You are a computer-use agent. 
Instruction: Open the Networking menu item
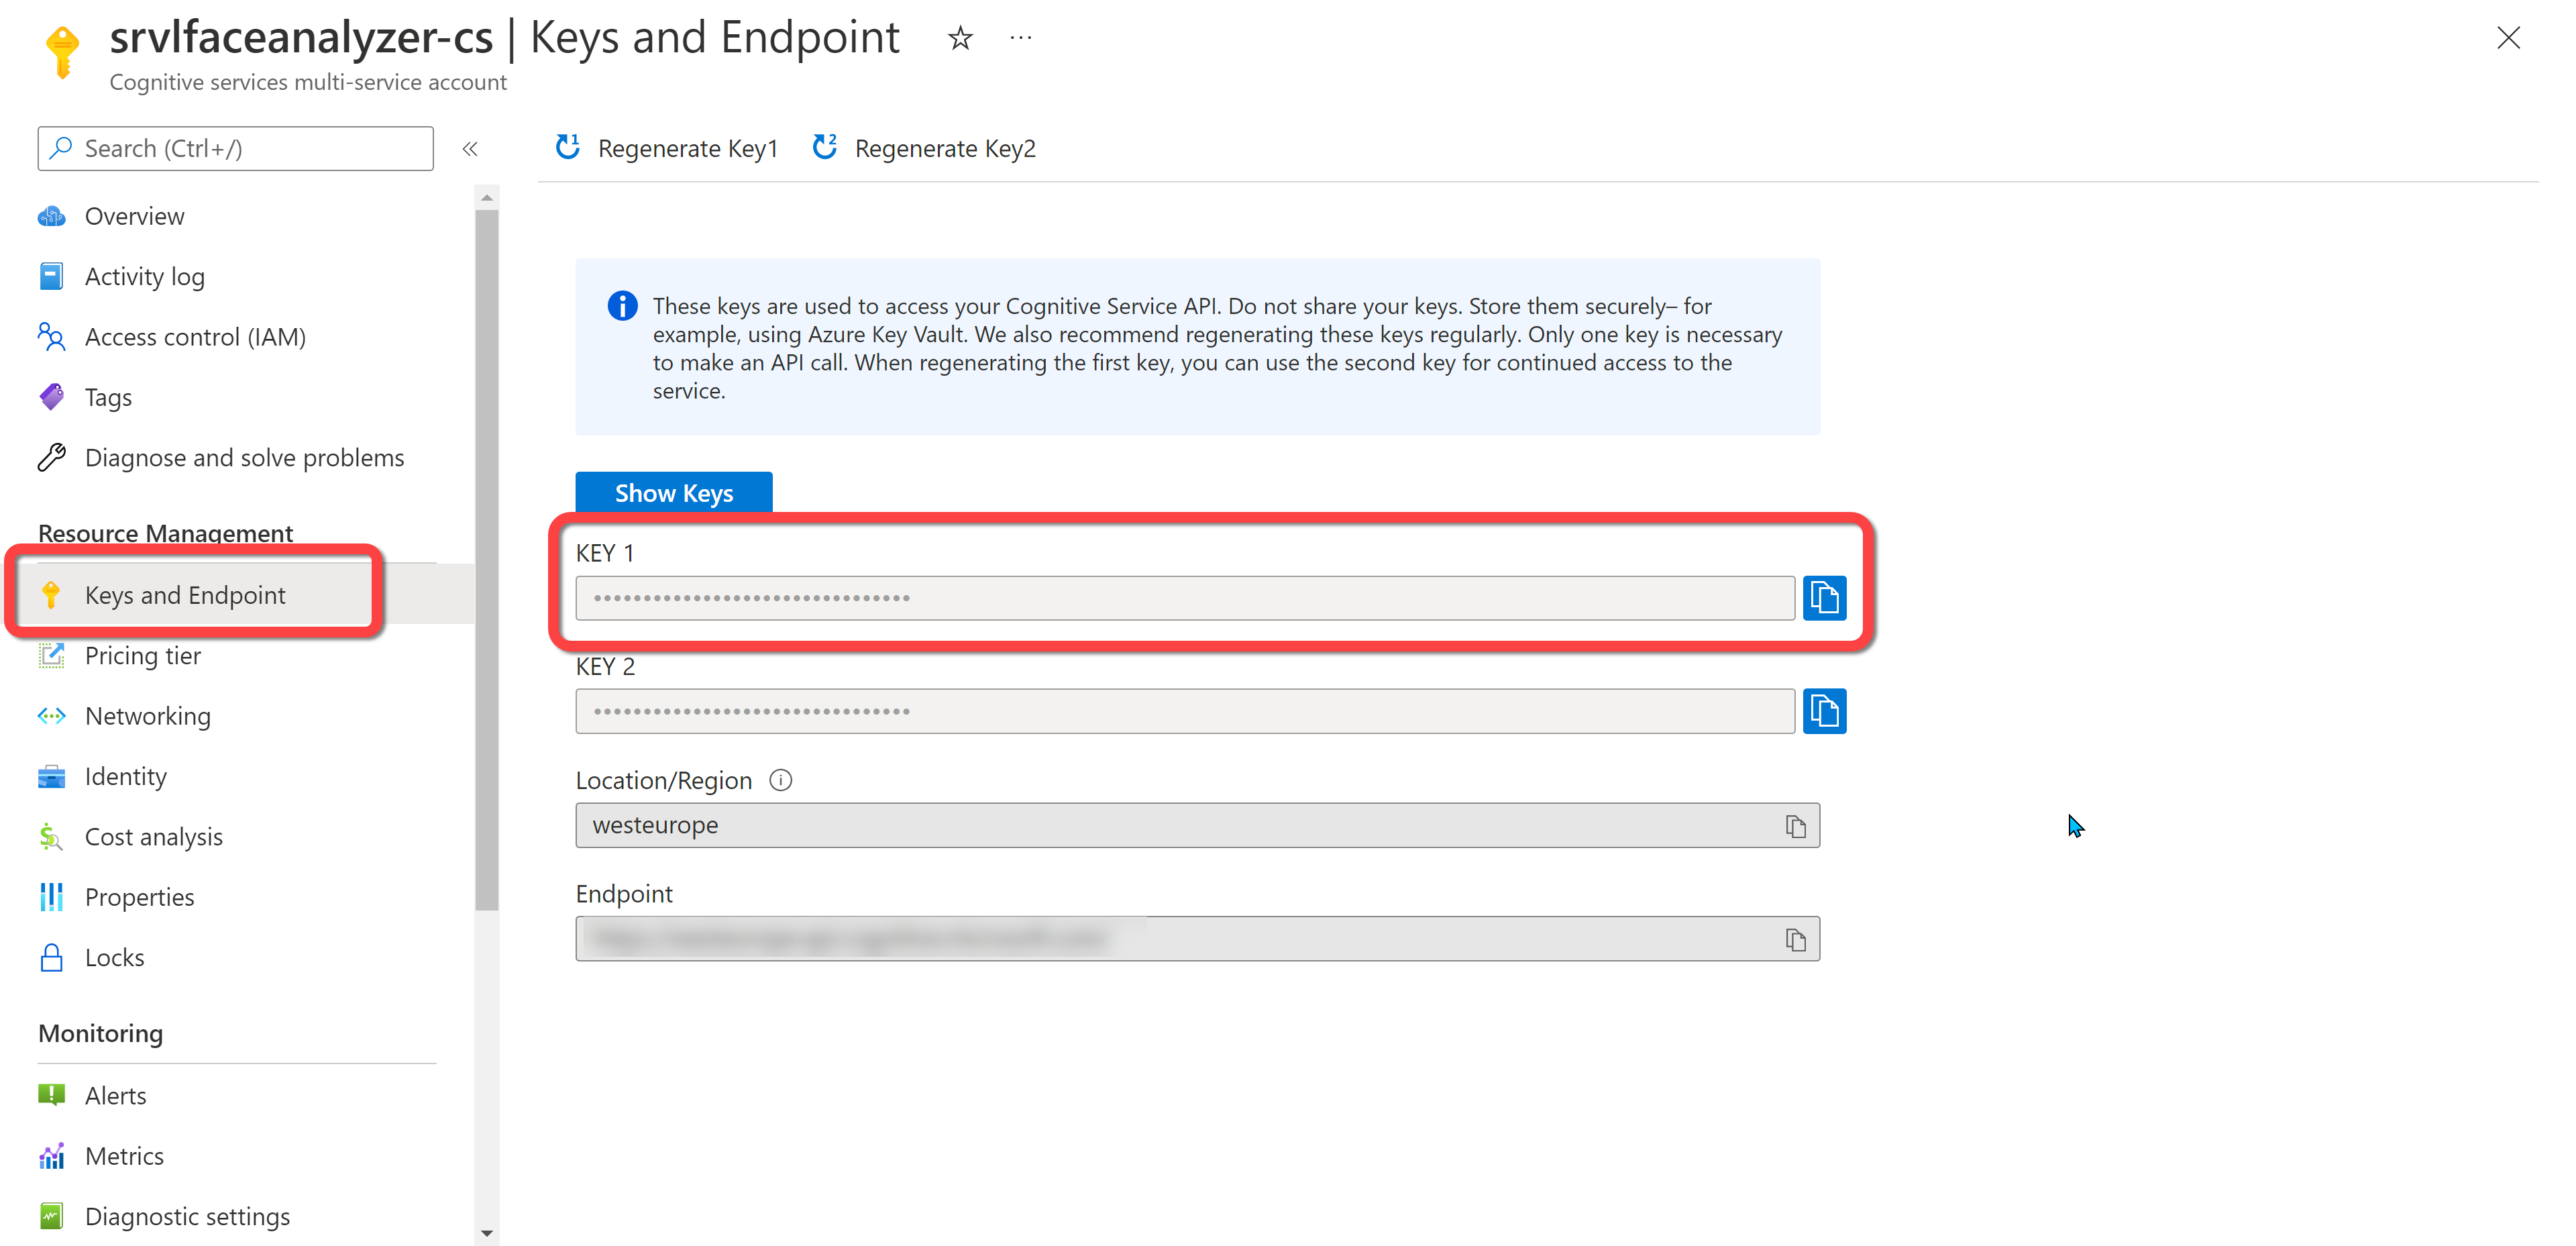coord(147,716)
